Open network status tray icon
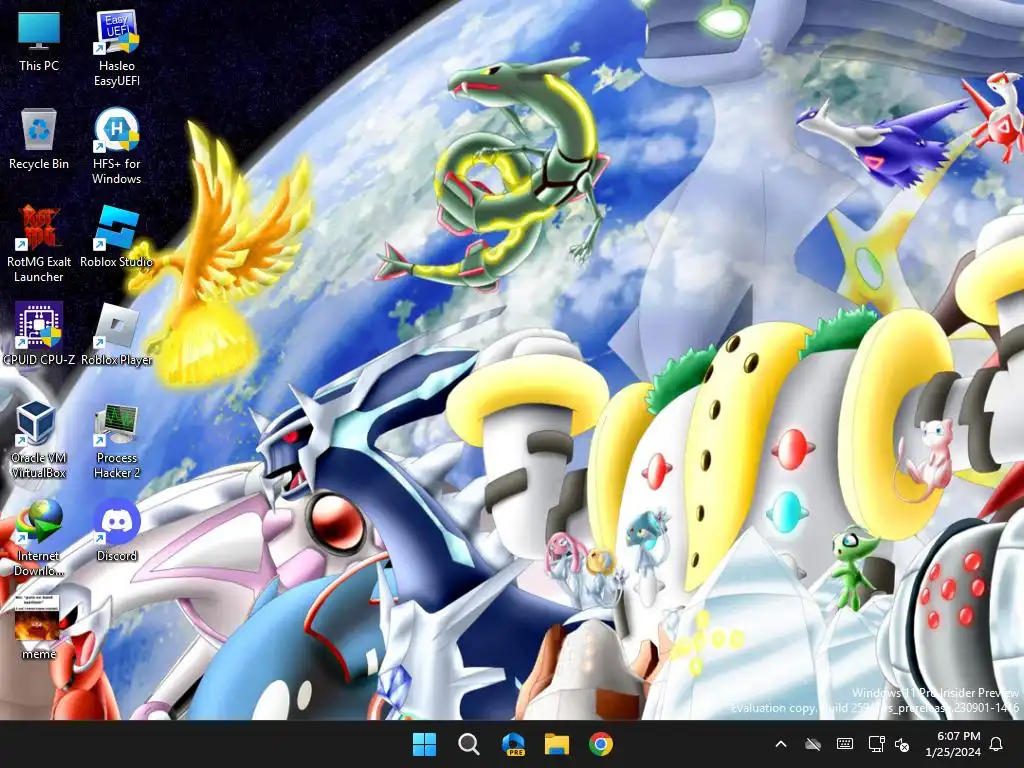Image resolution: width=1024 pixels, height=768 pixels. point(876,744)
